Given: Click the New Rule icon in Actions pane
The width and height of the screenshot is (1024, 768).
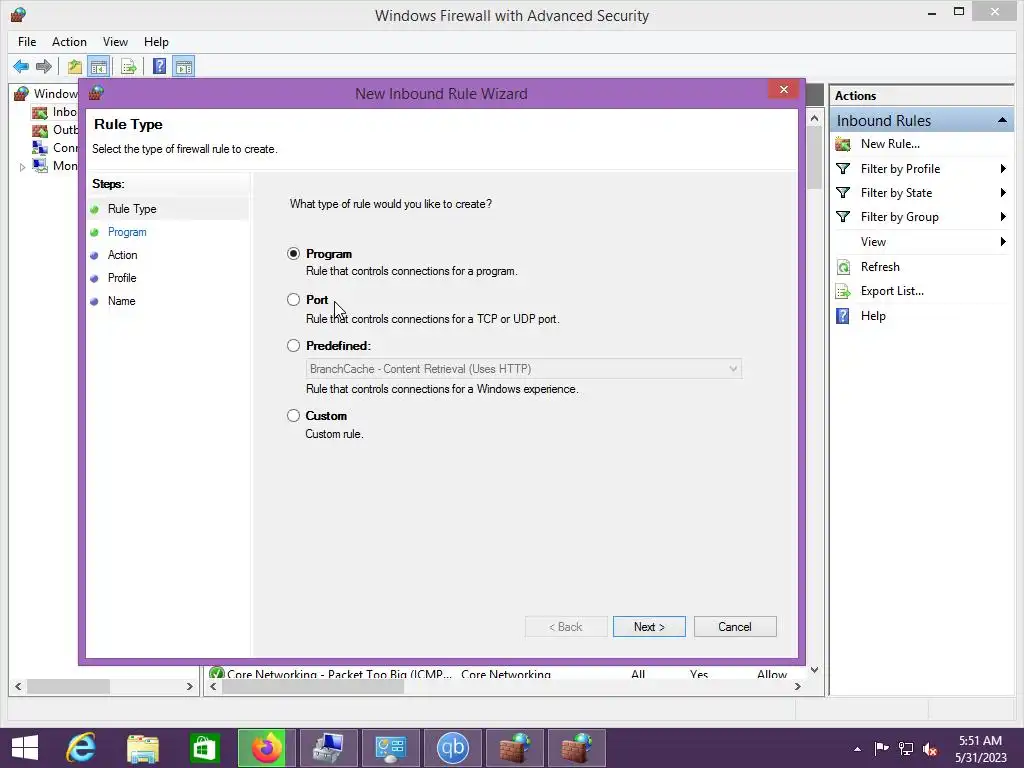Looking at the screenshot, I should tap(843, 144).
